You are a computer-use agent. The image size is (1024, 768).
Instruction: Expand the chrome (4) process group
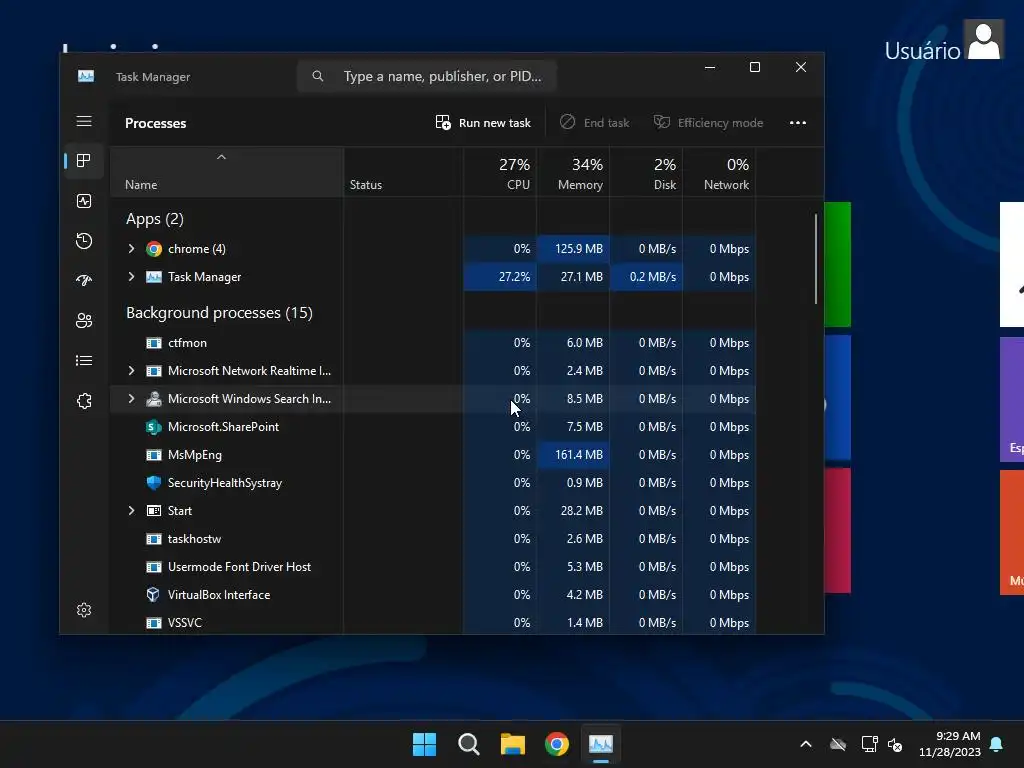pos(131,249)
